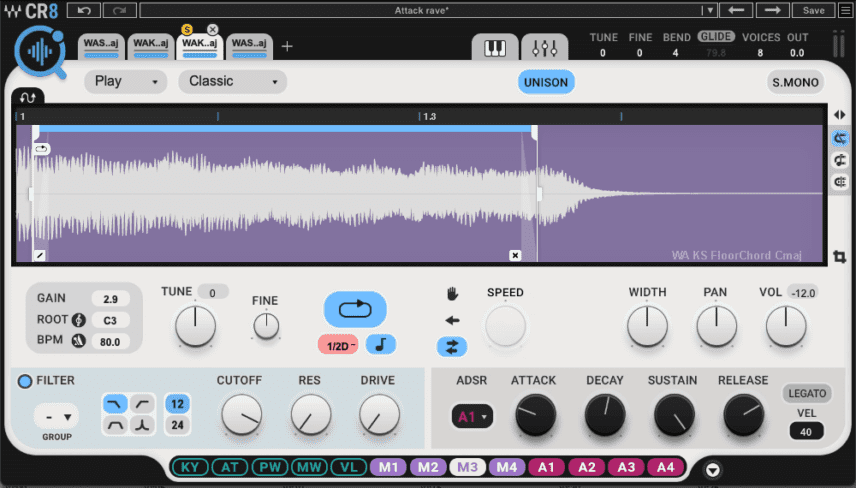Select notch filter shape

coord(142,425)
